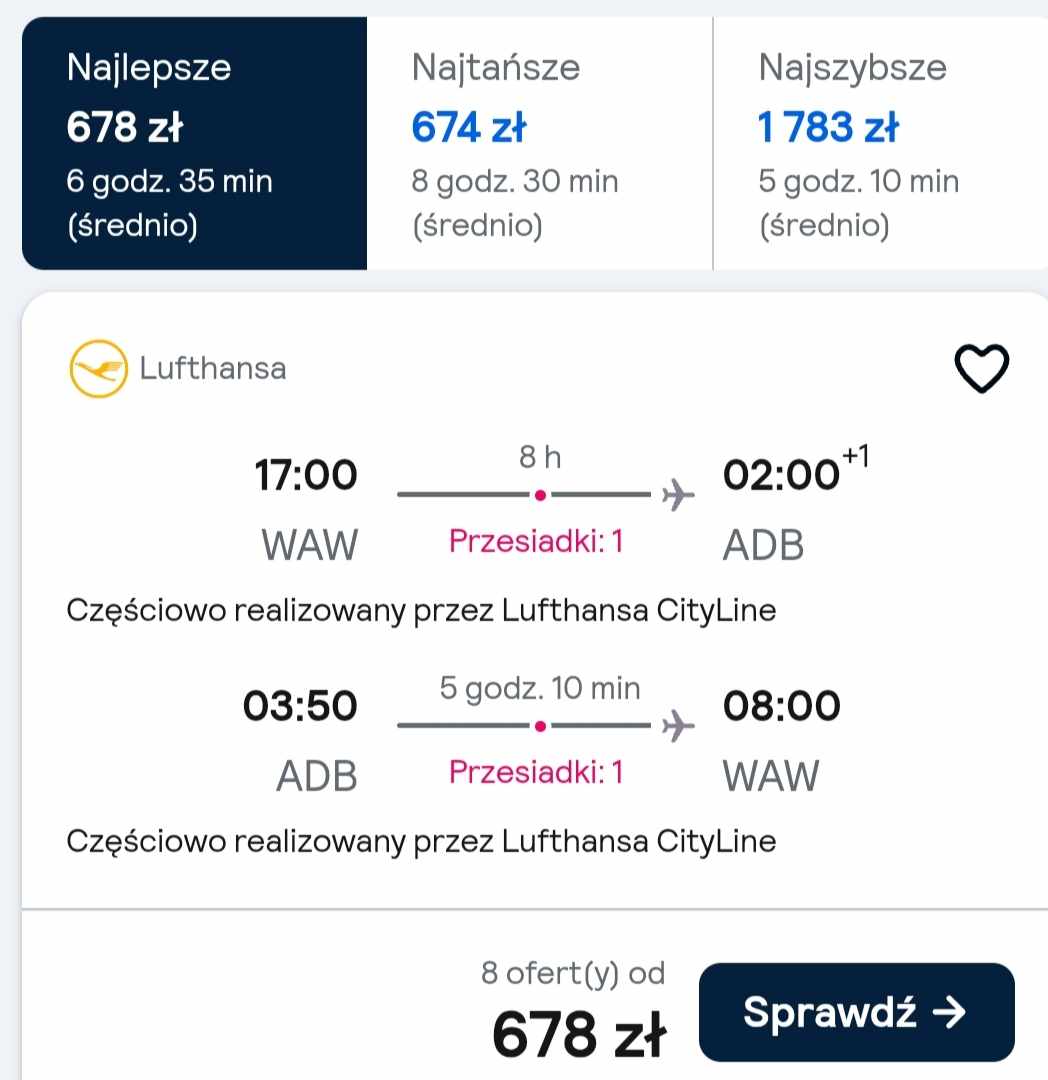This screenshot has height=1080, width=1048.
Task: Click the arrow on the Sprawdź button
Action: (x=949, y=1012)
